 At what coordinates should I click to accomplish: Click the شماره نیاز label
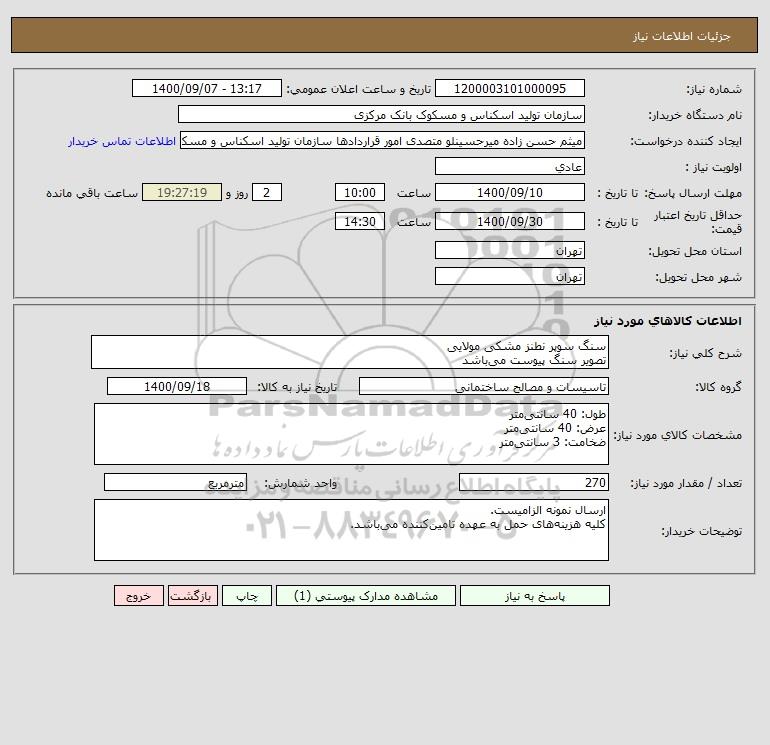click(714, 89)
